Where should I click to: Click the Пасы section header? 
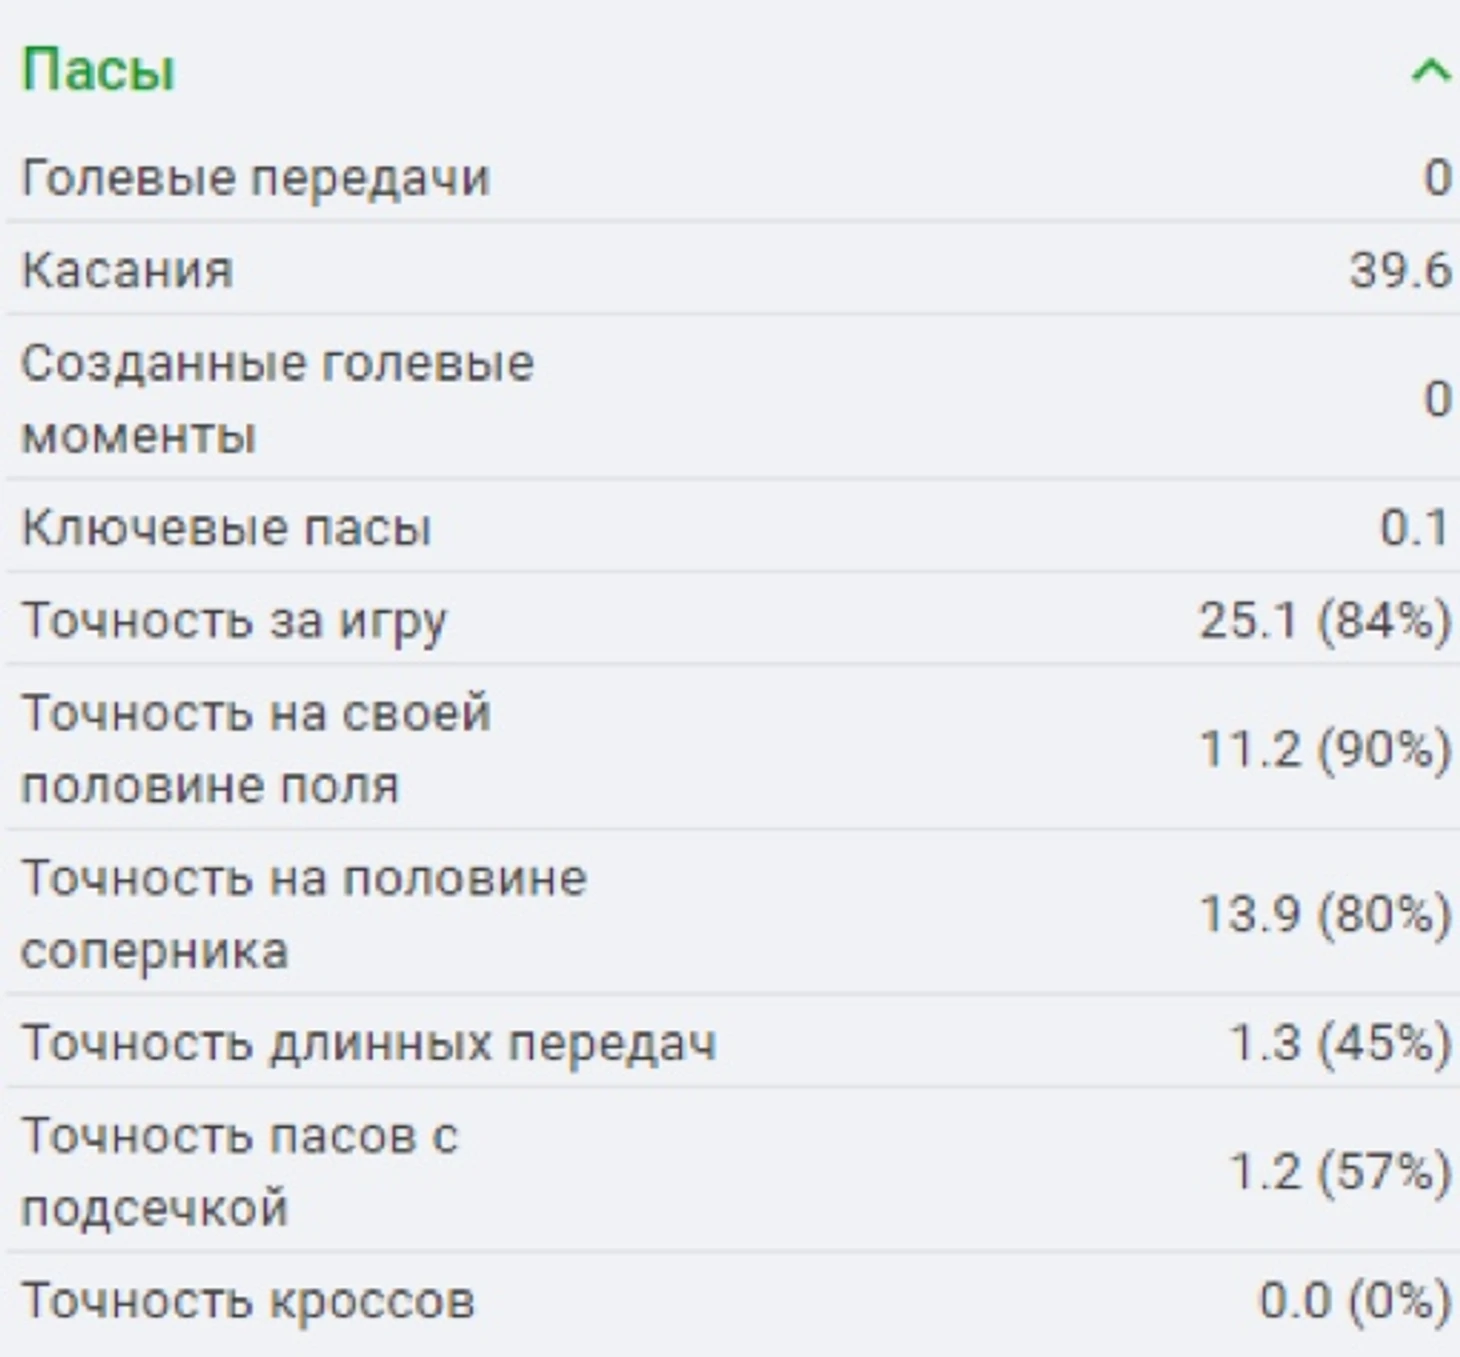(98, 71)
